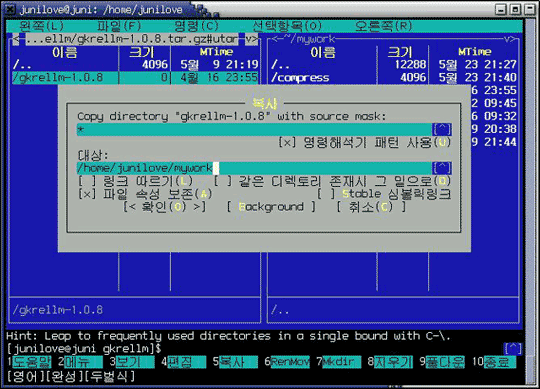
Task: Click function key 5 복사
Action: pyautogui.click(x=235, y=362)
